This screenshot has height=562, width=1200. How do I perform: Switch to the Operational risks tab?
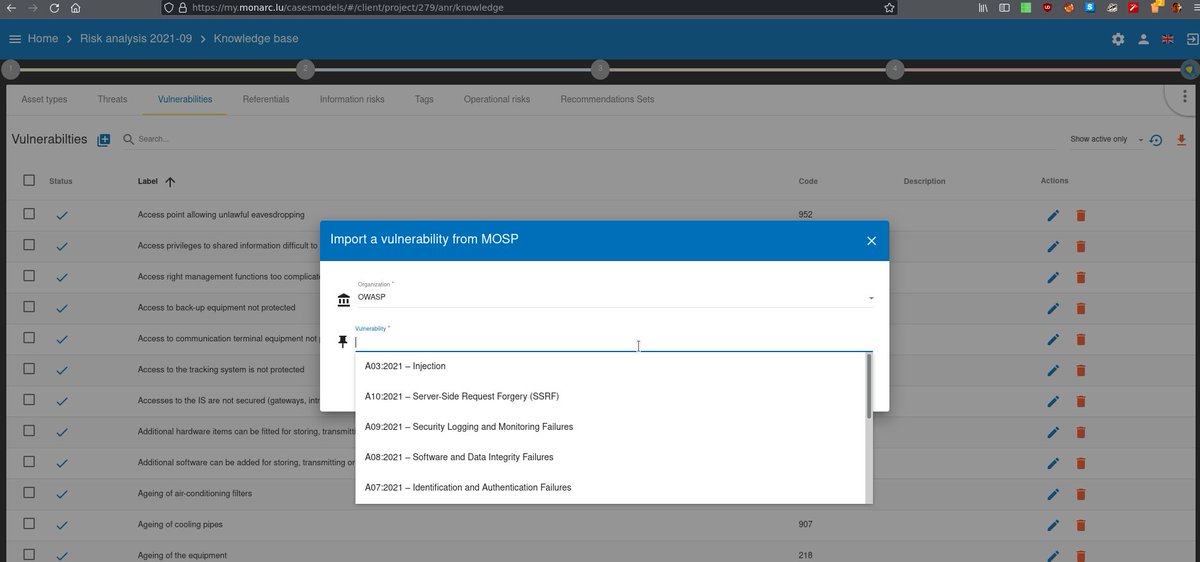497,100
